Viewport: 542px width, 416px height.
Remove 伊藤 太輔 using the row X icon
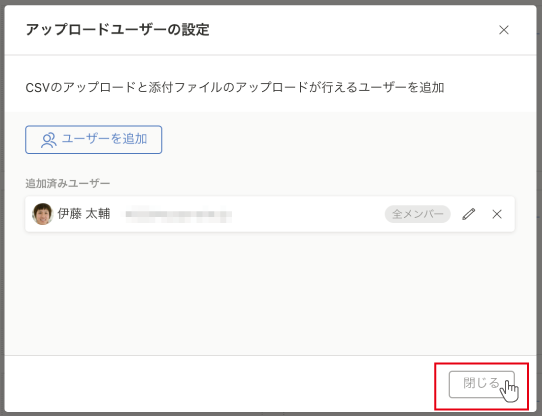(x=497, y=214)
